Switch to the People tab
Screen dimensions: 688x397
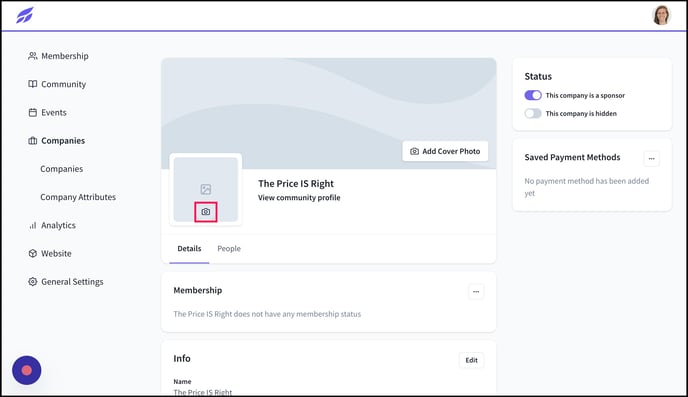click(229, 249)
